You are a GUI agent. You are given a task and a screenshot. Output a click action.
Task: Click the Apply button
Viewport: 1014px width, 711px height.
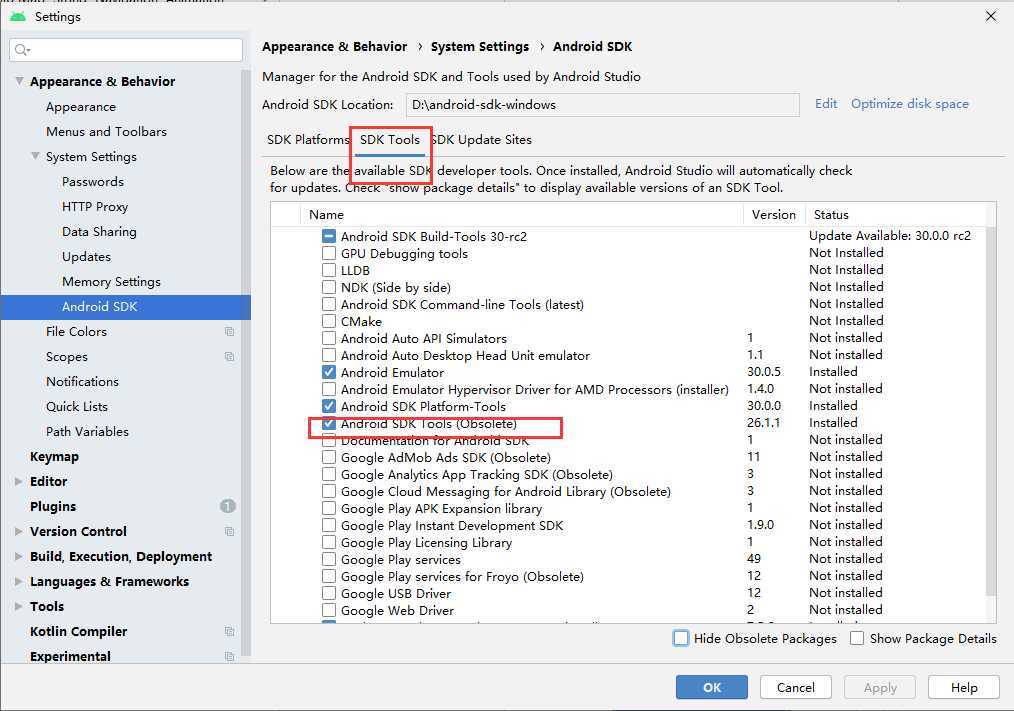880,687
